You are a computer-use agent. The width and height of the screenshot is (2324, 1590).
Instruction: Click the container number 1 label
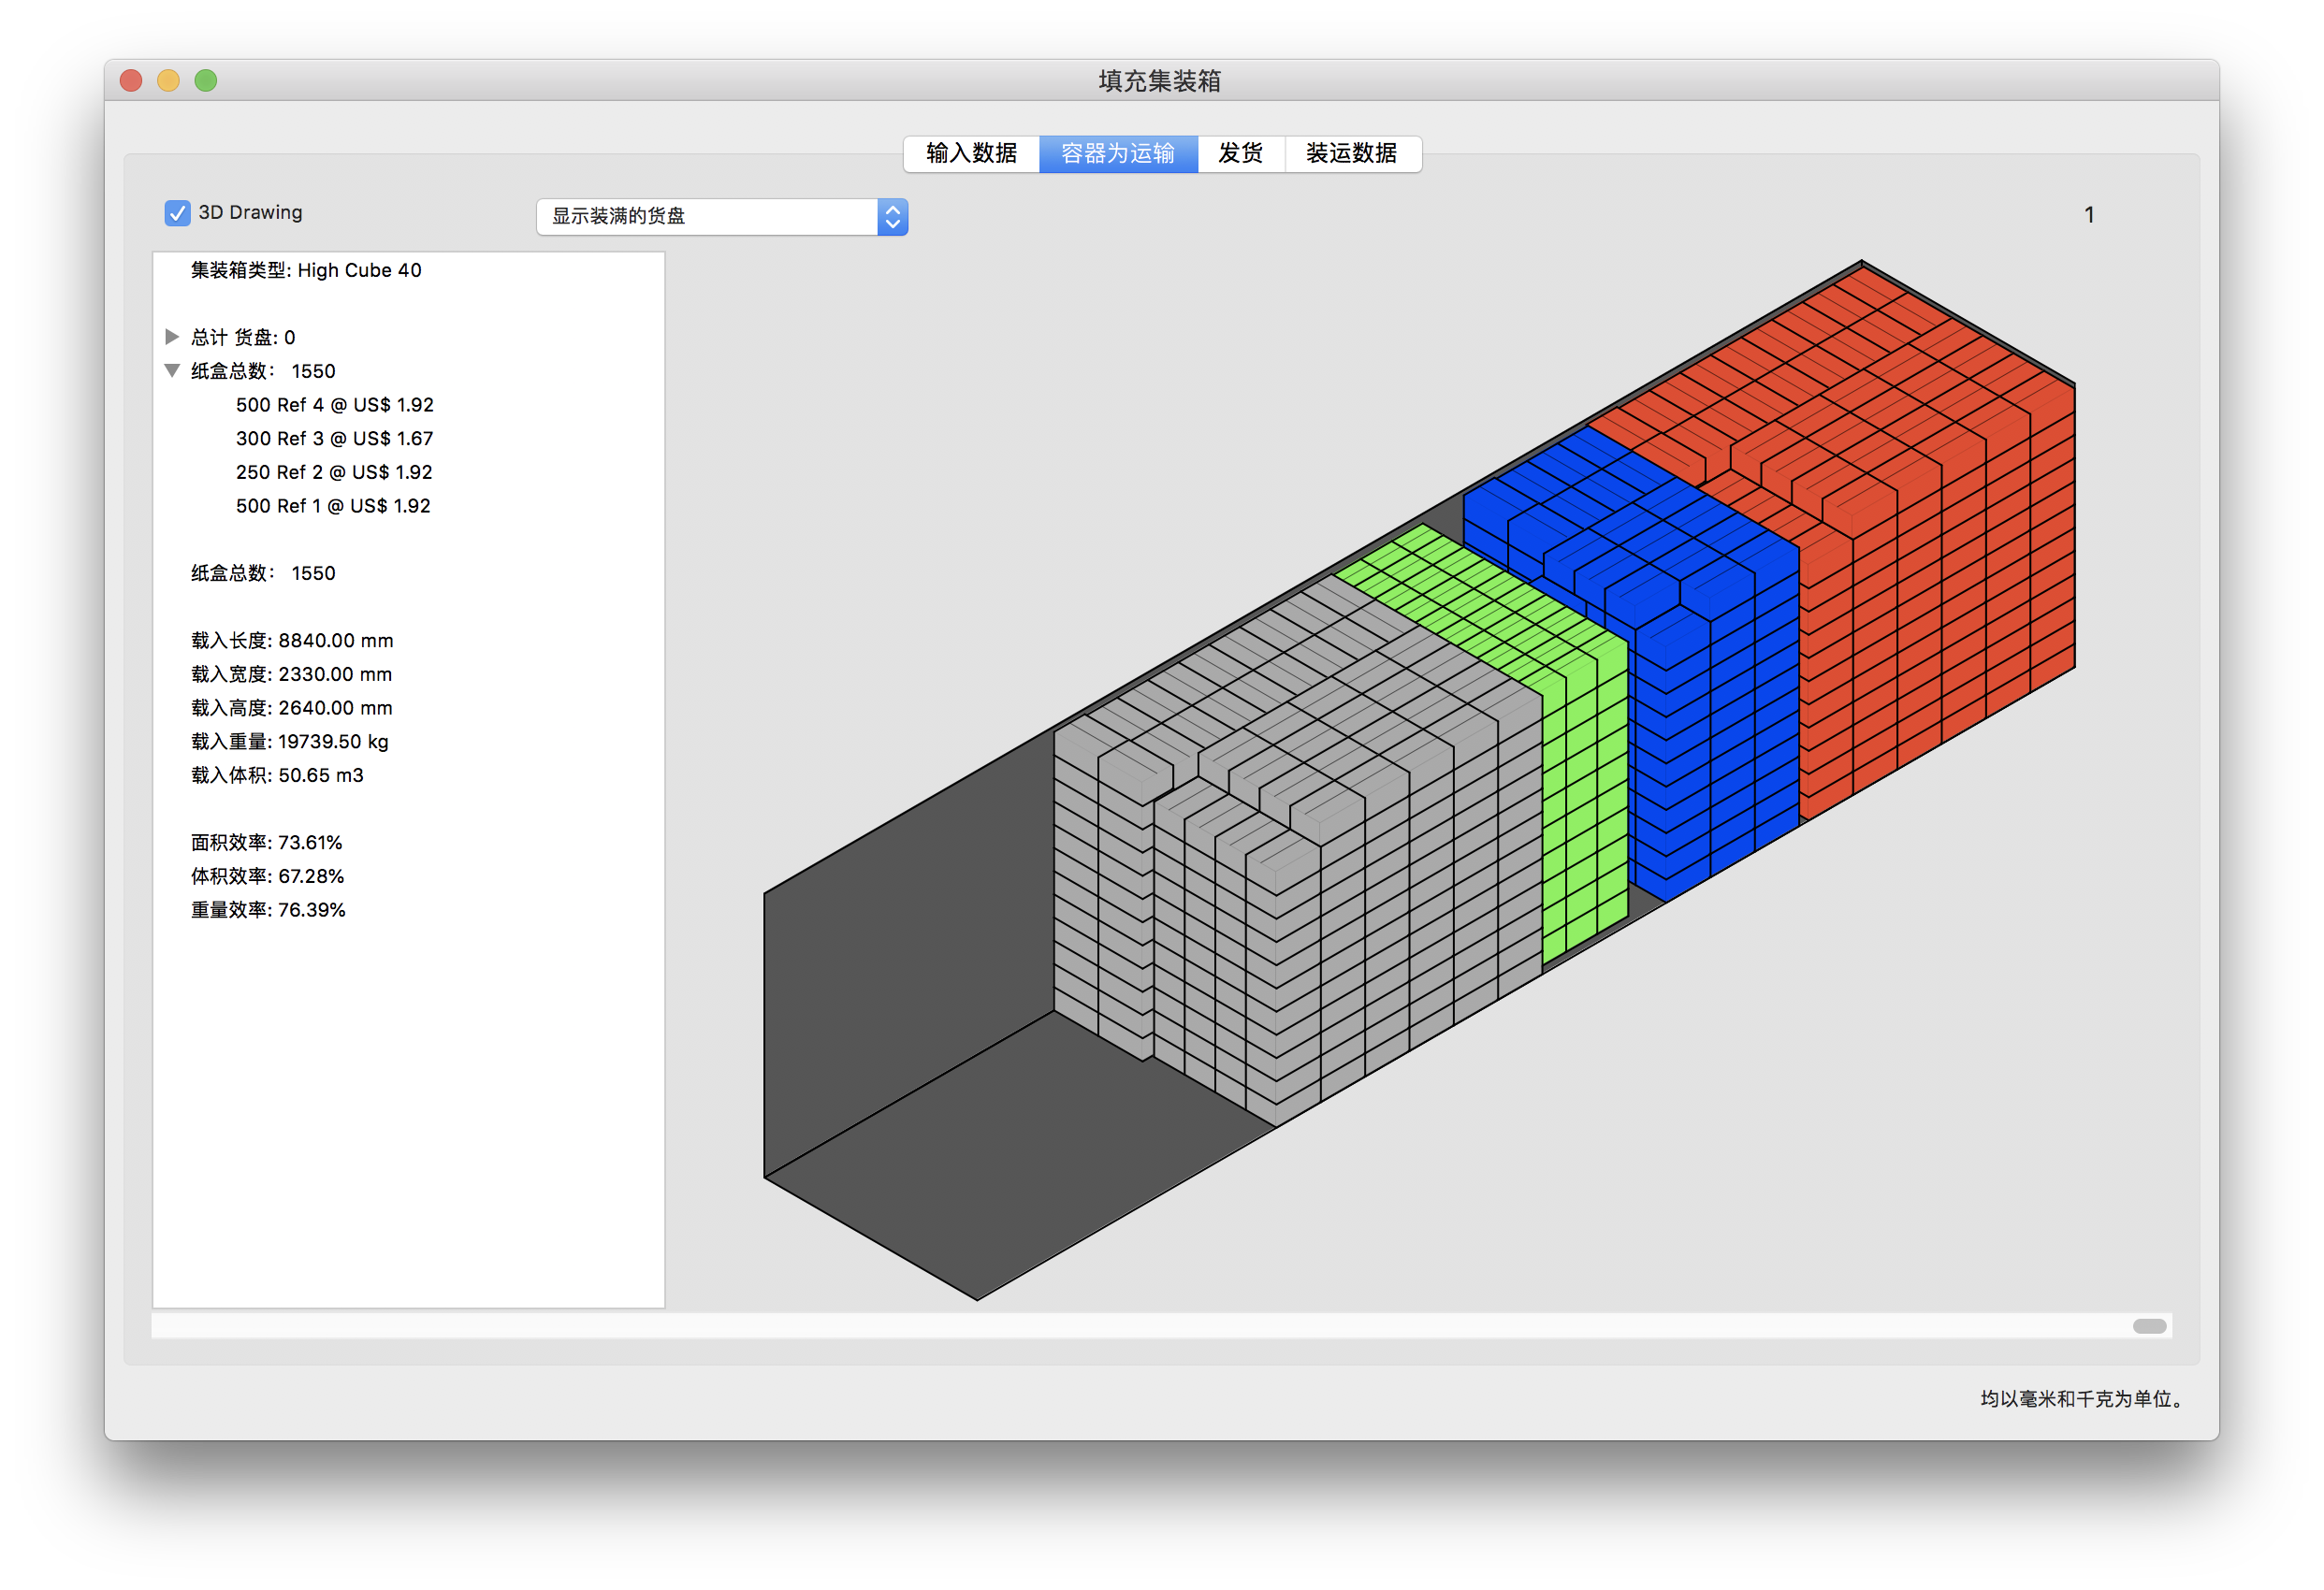2089,215
